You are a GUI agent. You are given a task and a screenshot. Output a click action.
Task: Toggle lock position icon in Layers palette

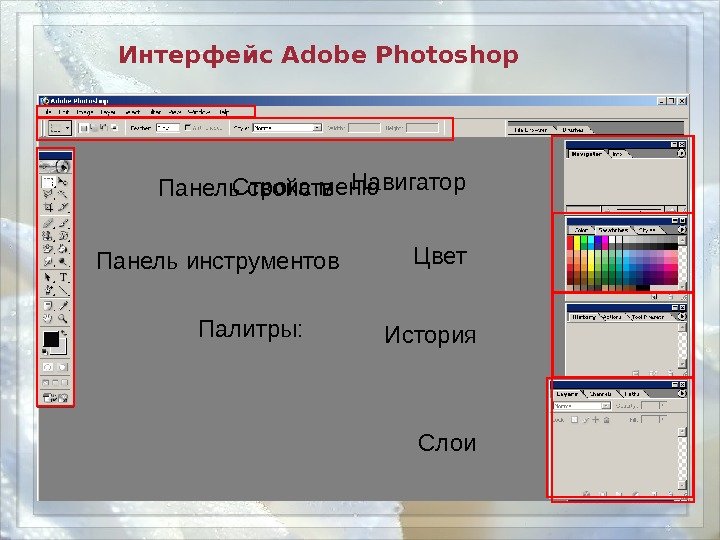pyautogui.click(x=596, y=420)
